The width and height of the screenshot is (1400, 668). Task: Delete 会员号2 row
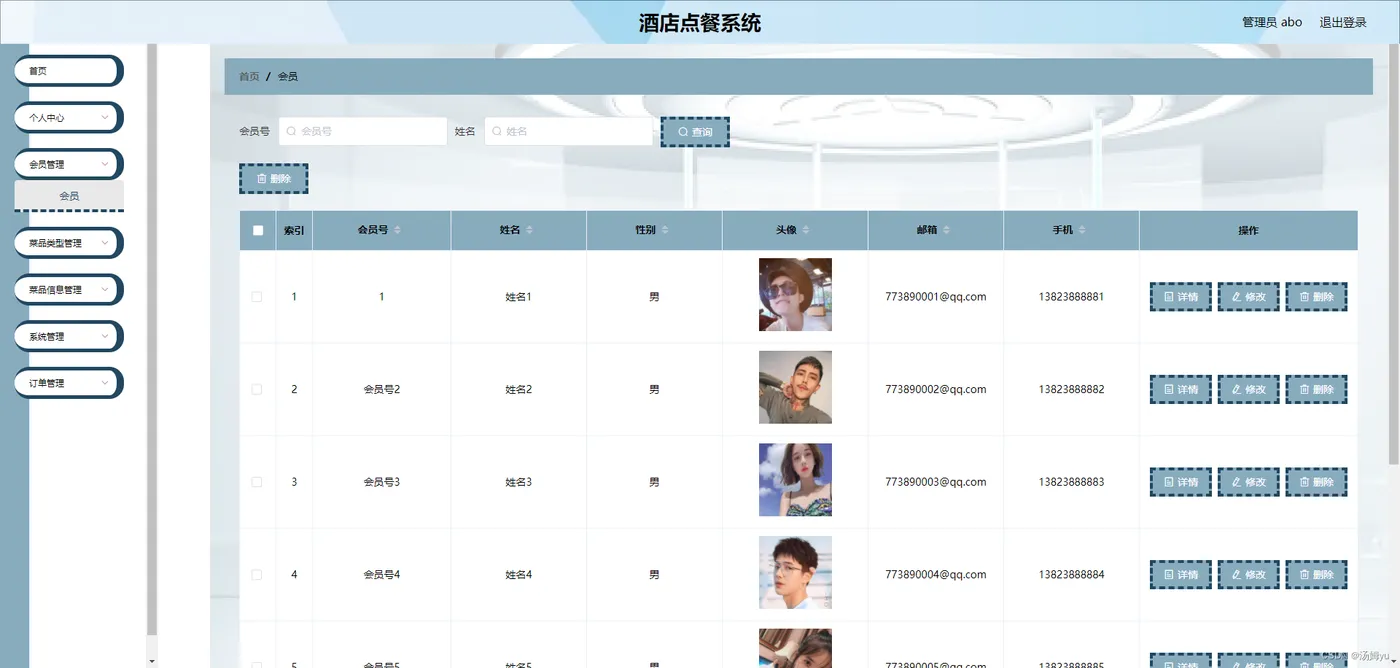[x=1316, y=389]
